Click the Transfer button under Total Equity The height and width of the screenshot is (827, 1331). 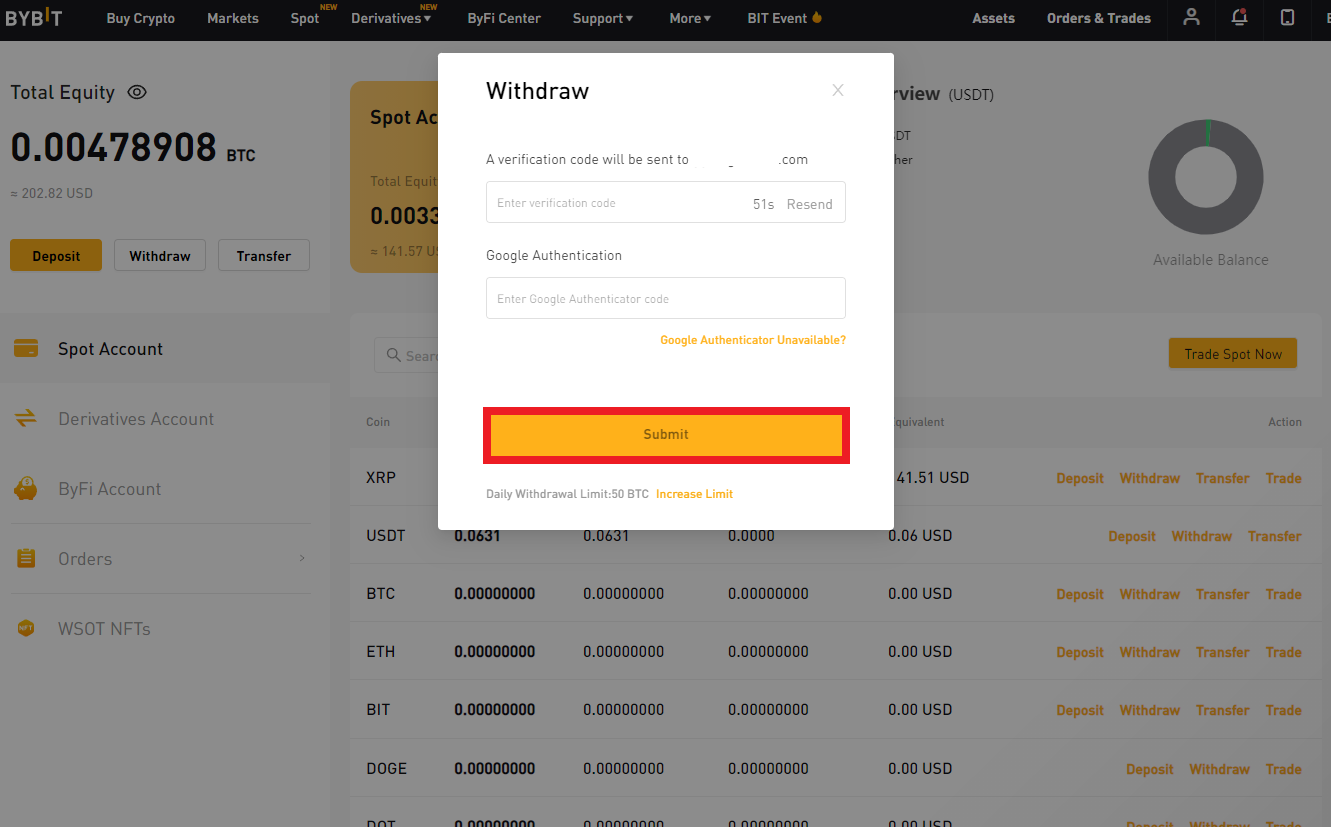click(264, 256)
